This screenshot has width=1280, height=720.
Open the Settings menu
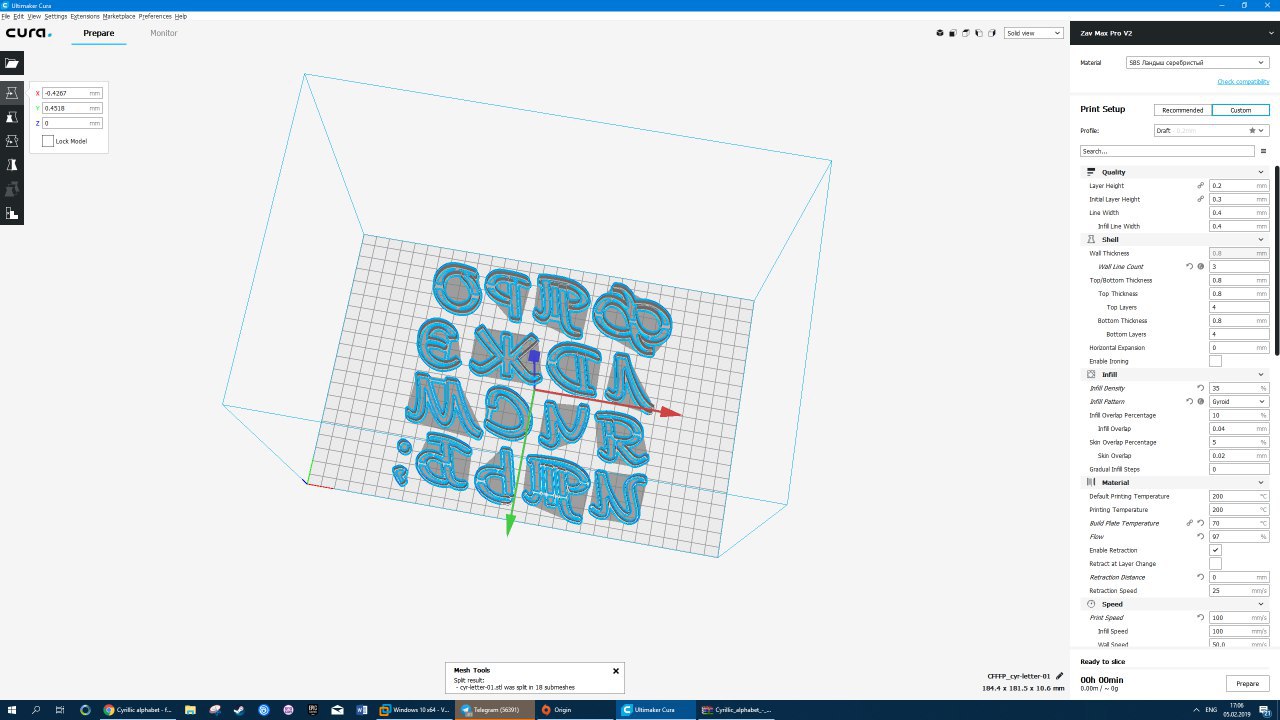click(56, 16)
